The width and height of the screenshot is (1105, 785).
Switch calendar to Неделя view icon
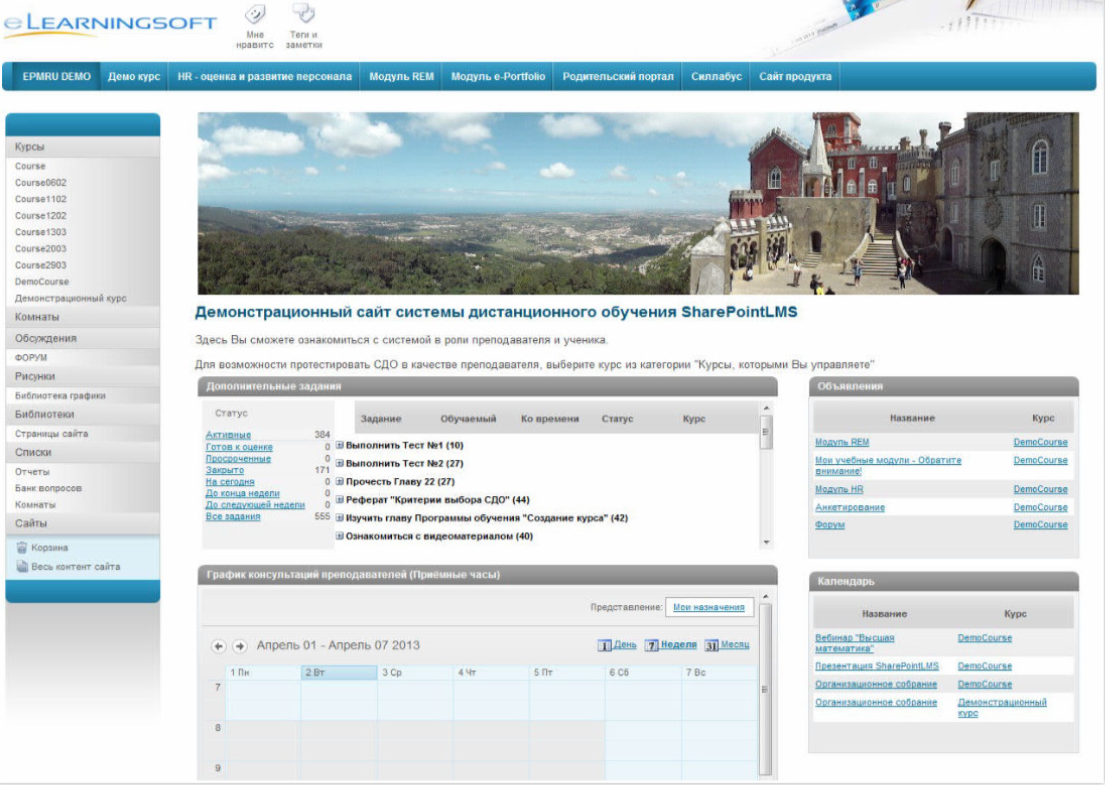(x=652, y=645)
